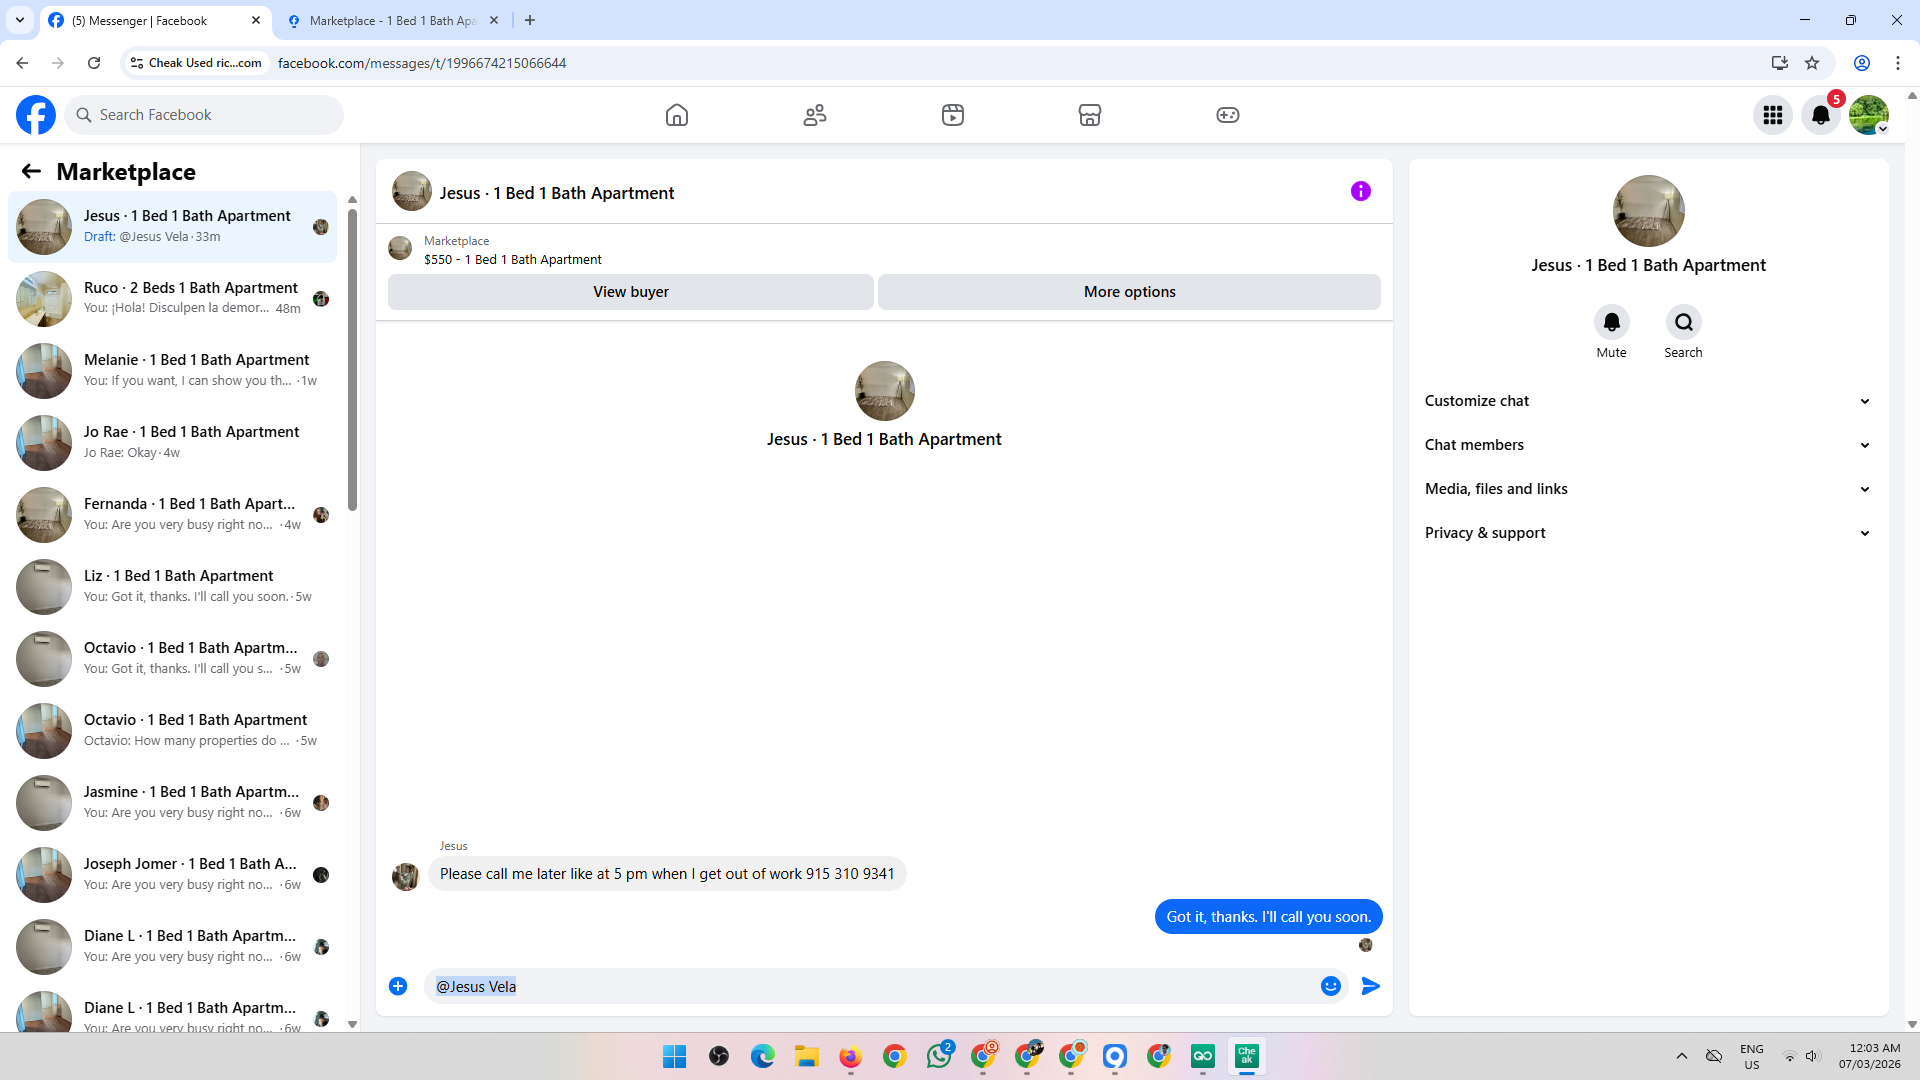The image size is (1920, 1080).
Task: Expand Media, files and links section
Action: [x=1648, y=489]
